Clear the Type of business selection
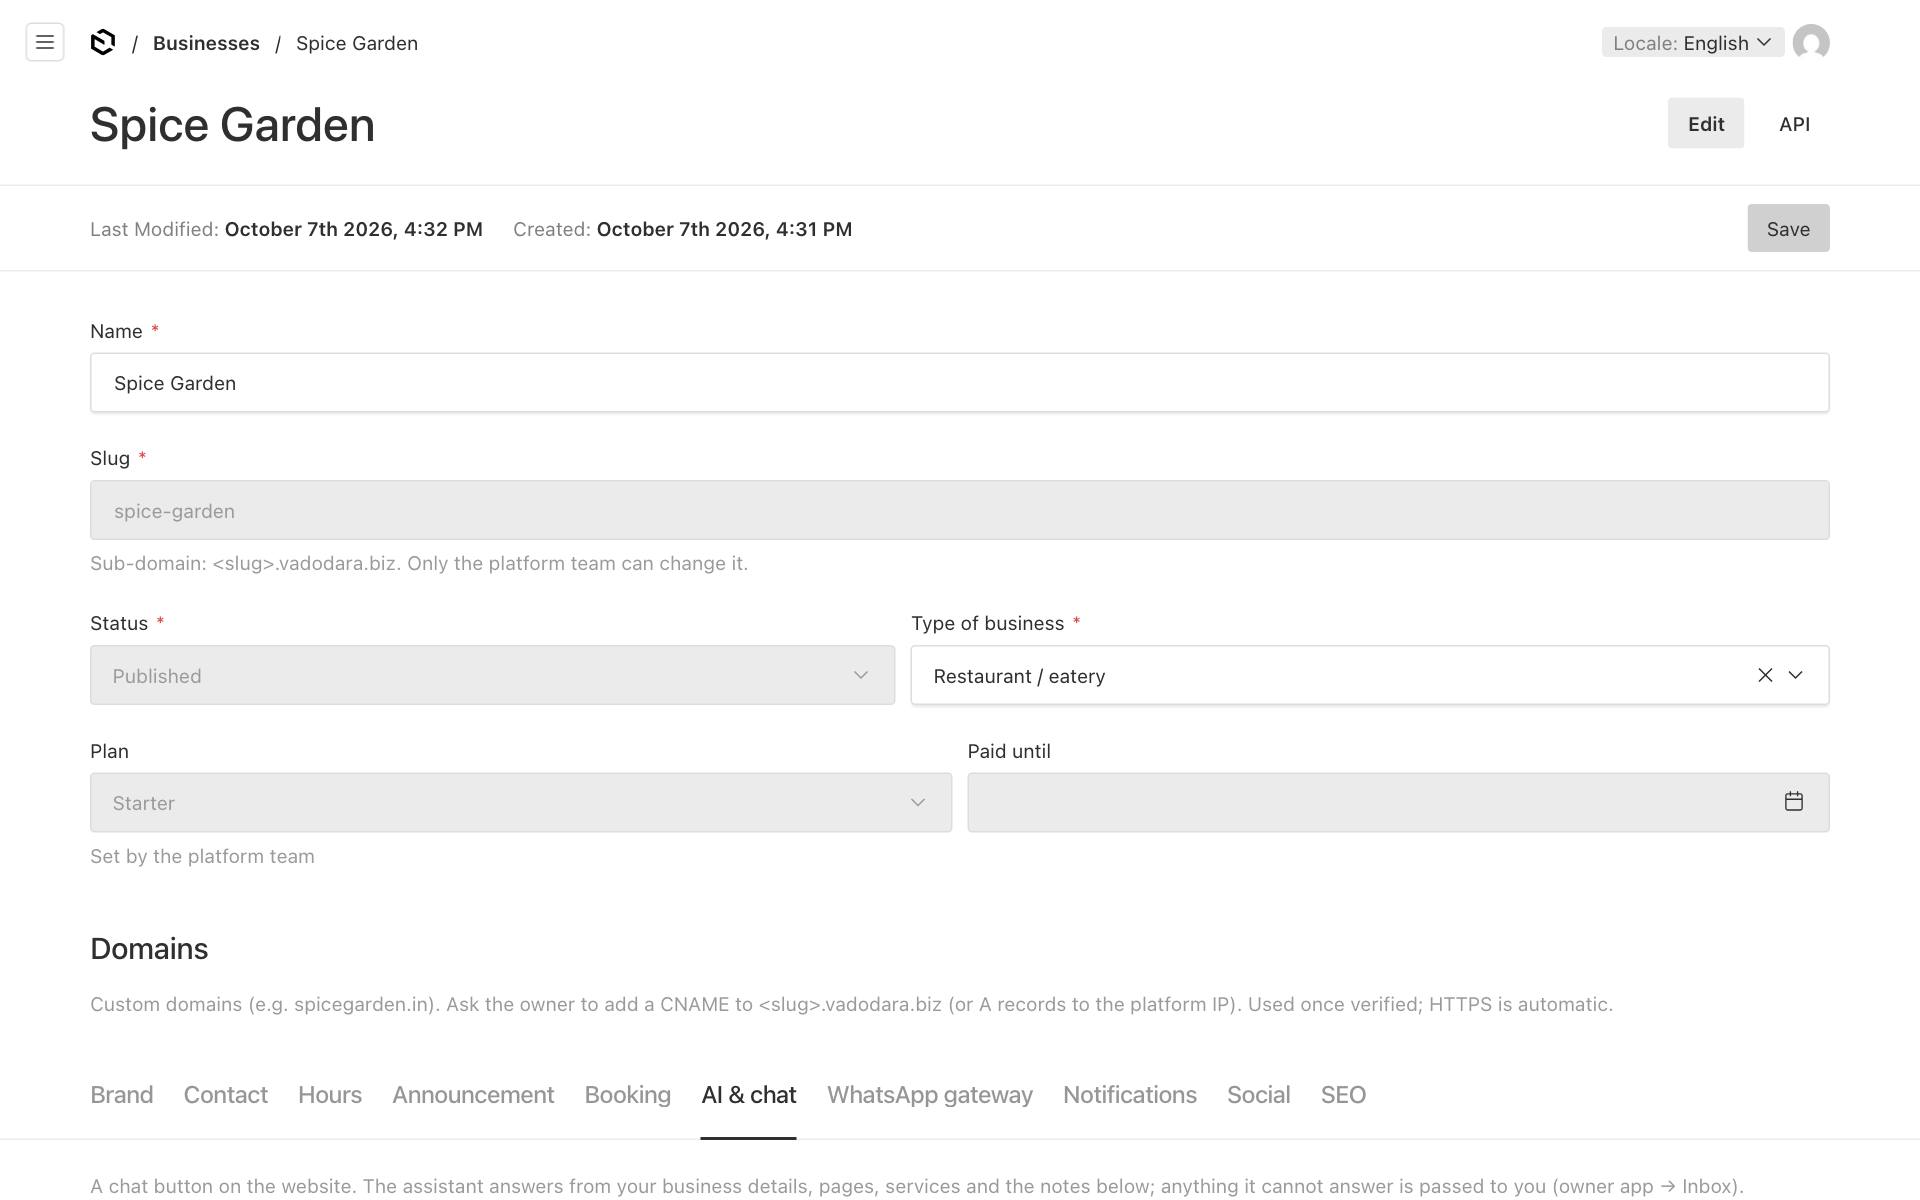Image resolution: width=1920 pixels, height=1200 pixels. (x=1765, y=675)
